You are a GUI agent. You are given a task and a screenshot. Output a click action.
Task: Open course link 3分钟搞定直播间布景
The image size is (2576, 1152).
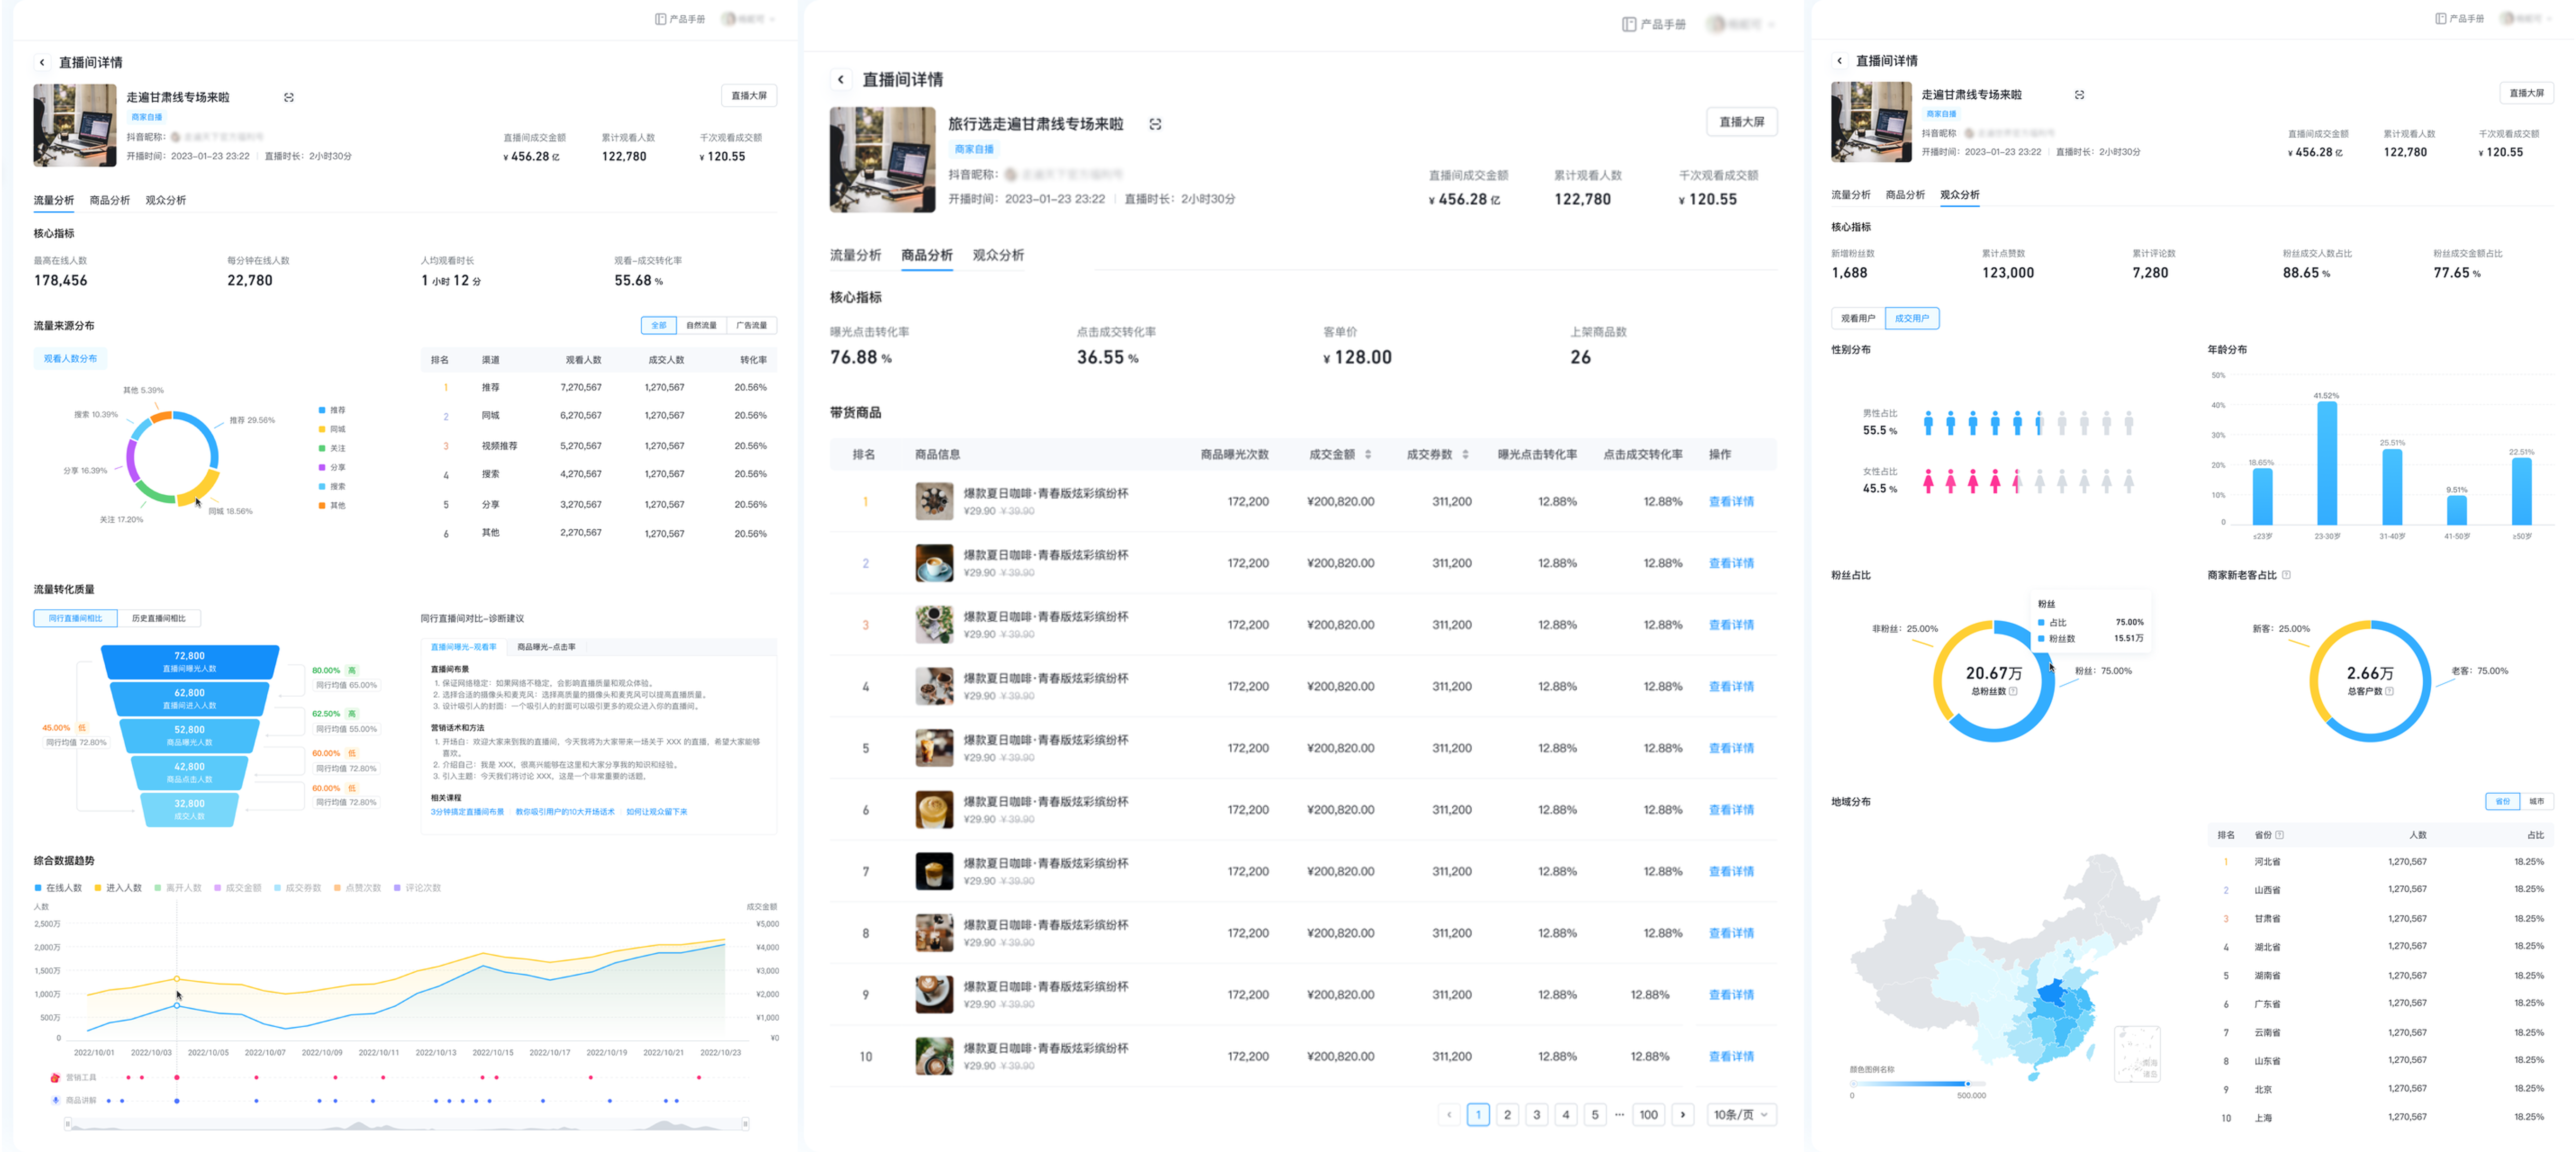[x=467, y=812]
